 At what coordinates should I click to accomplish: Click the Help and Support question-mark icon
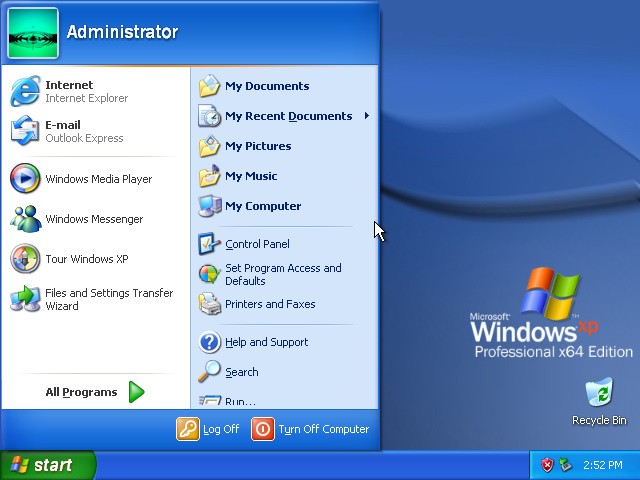(x=209, y=342)
